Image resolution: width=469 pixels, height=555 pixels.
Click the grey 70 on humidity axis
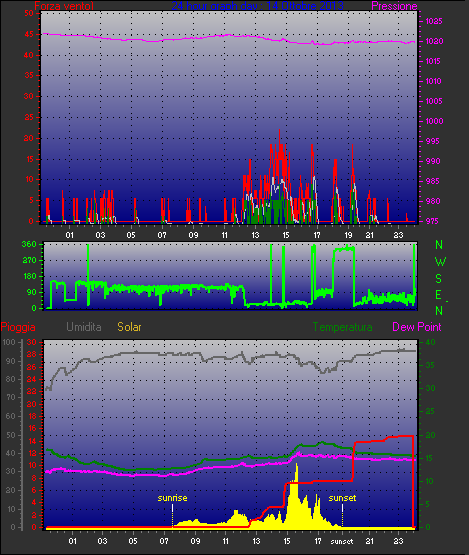[x=11, y=397]
